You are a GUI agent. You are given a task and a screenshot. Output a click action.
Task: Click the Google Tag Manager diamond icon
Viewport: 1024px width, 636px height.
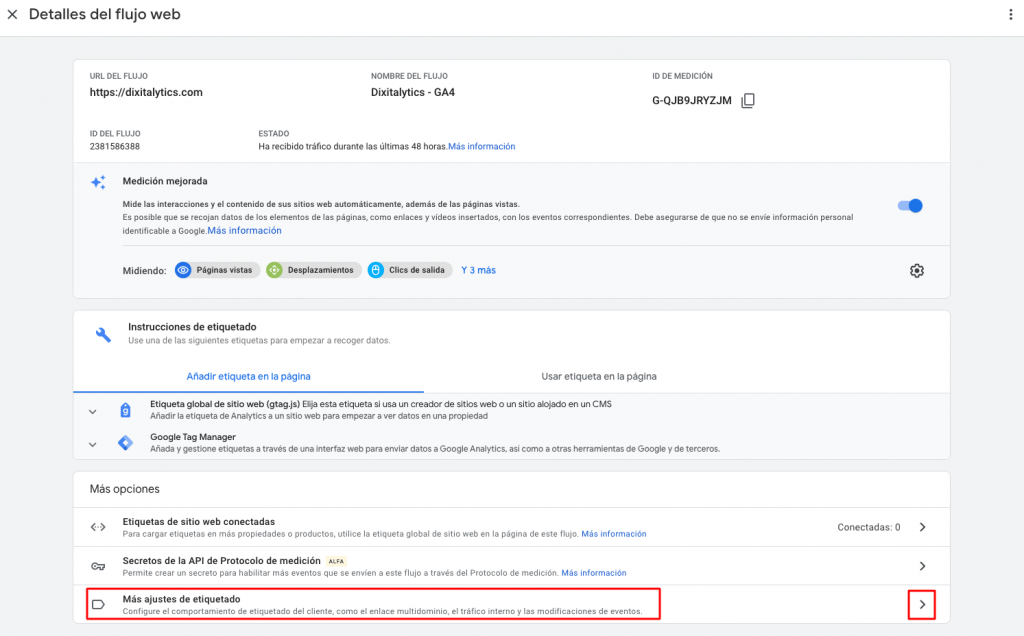coord(125,443)
